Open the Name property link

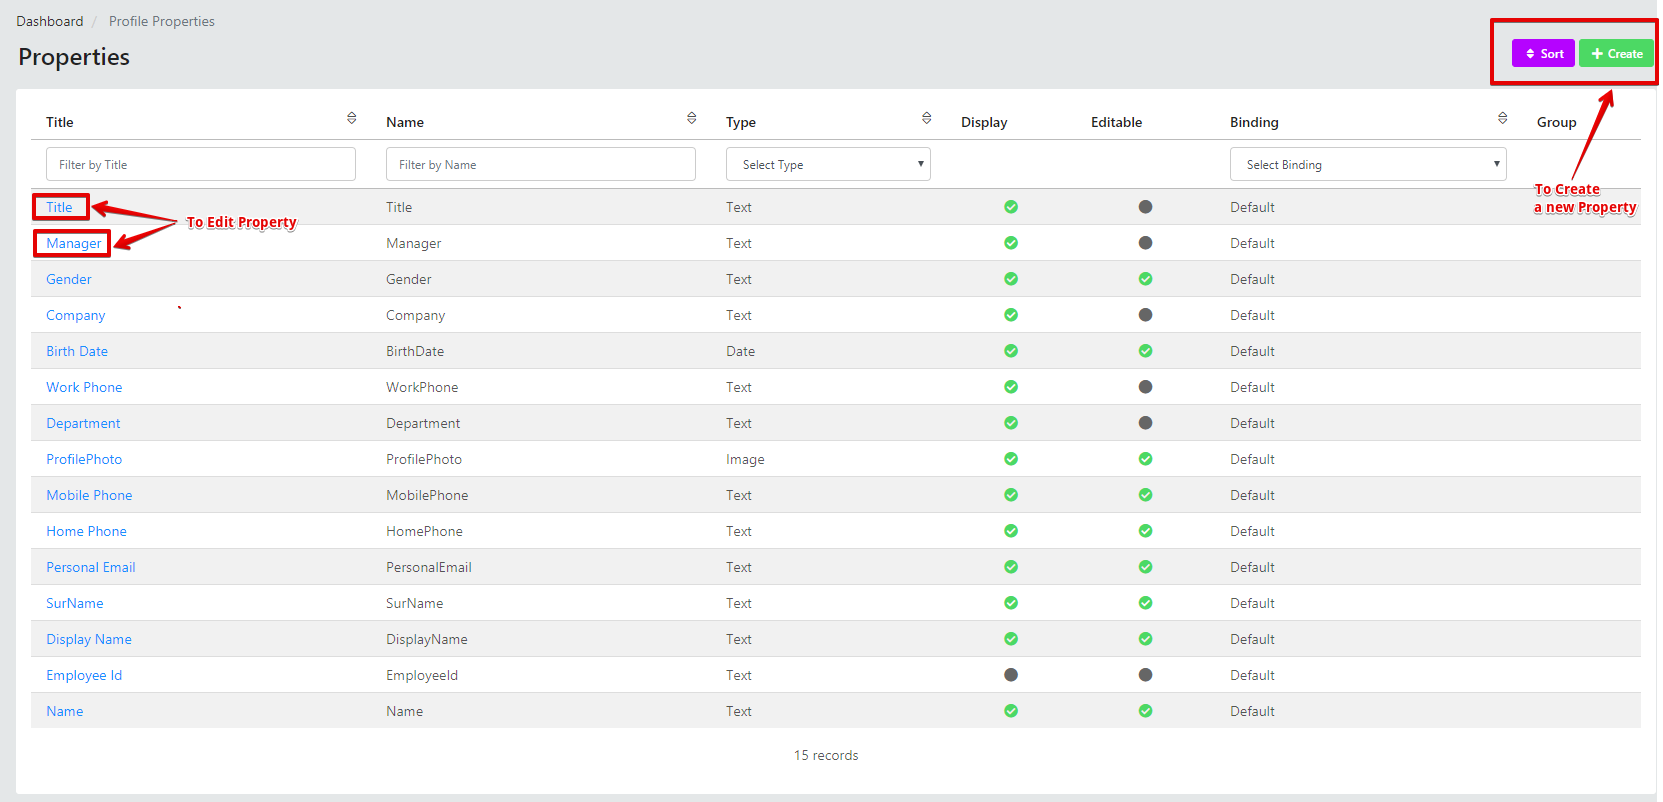pos(65,711)
